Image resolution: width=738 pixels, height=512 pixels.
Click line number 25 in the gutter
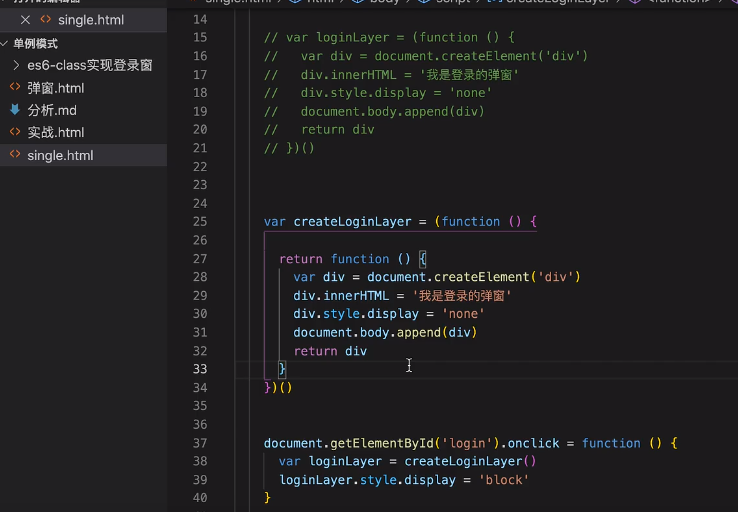tap(200, 222)
